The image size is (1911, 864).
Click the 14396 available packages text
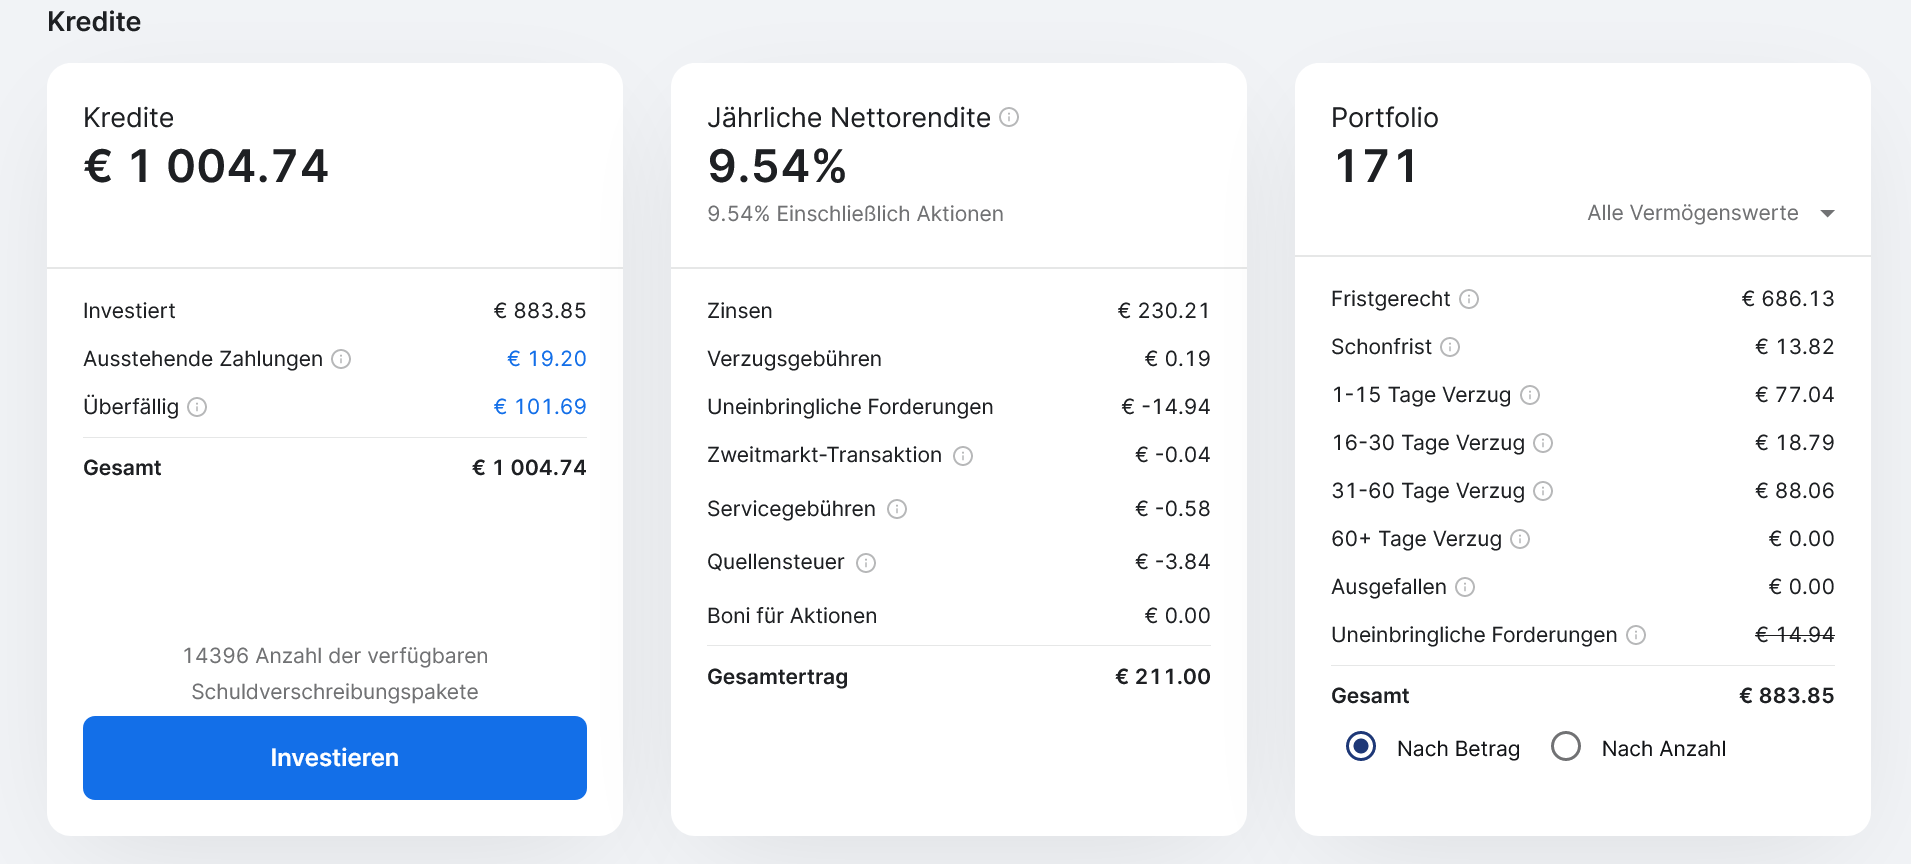(x=335, y=674)
